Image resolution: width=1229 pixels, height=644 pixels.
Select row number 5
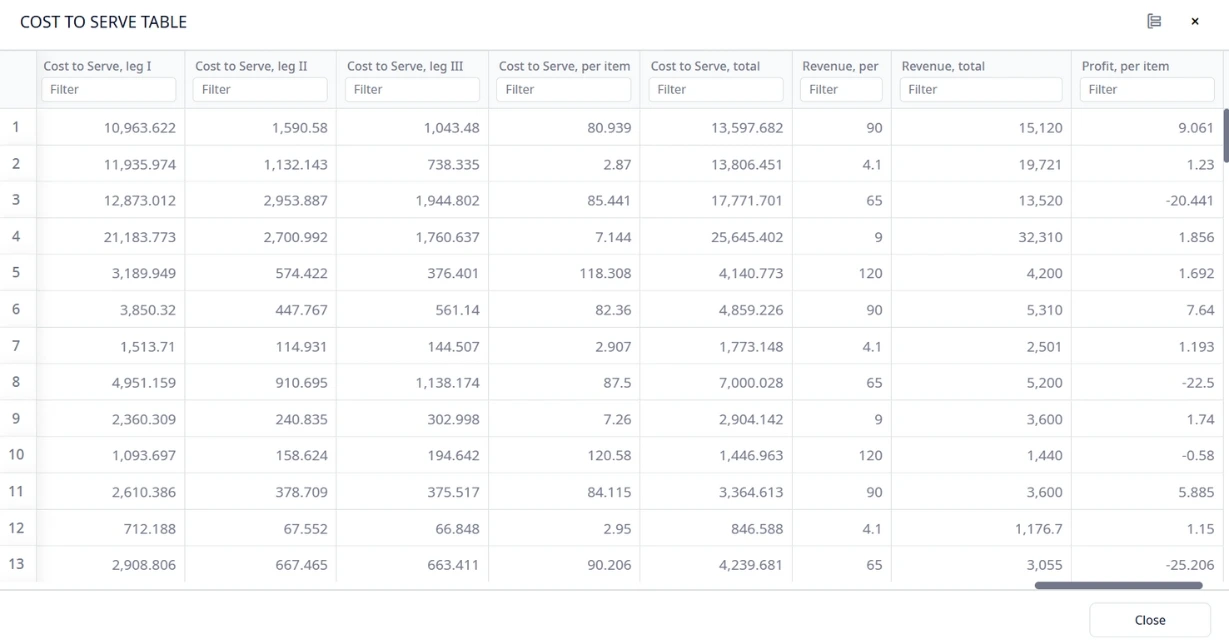(16, 272)
